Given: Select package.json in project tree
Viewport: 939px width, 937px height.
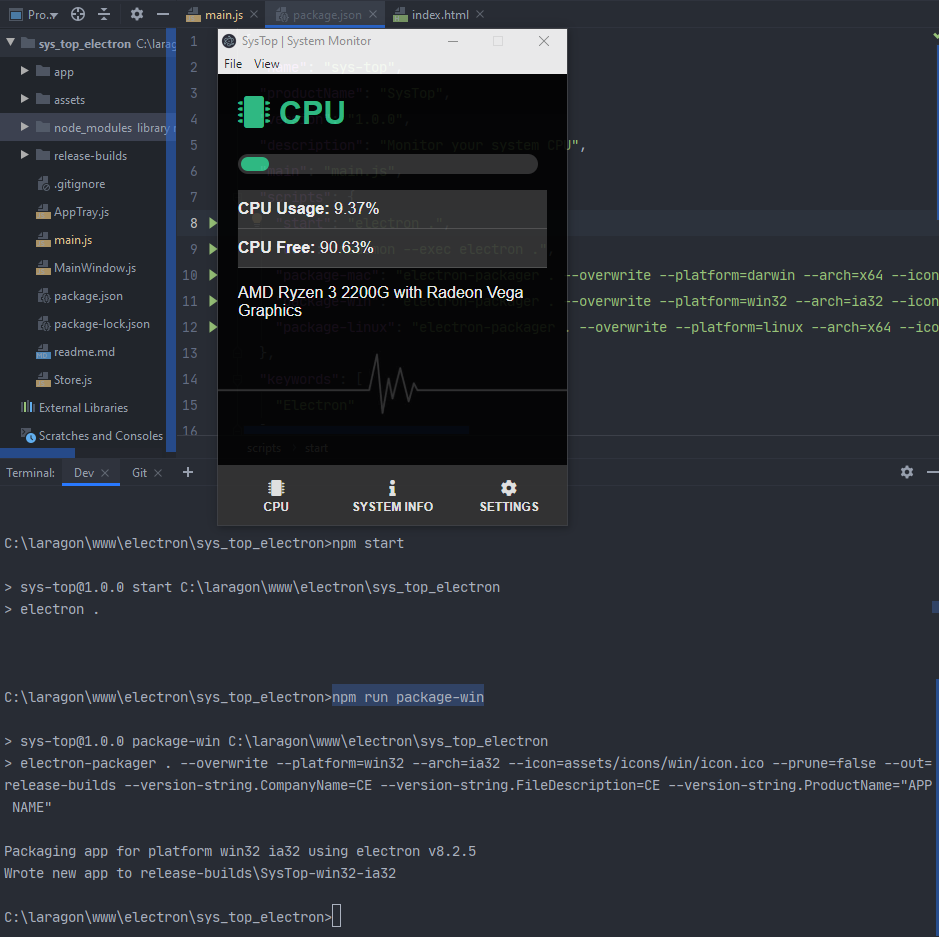Looking at the screenshot, I should (88, 296).
